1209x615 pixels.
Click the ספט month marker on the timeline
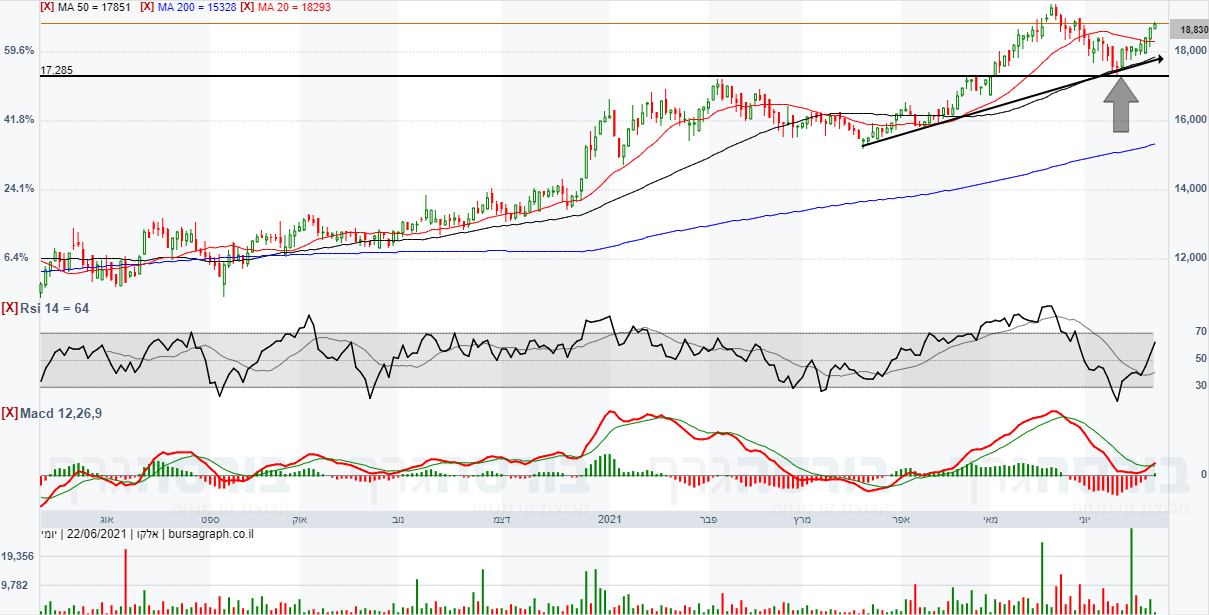(208, 520)
